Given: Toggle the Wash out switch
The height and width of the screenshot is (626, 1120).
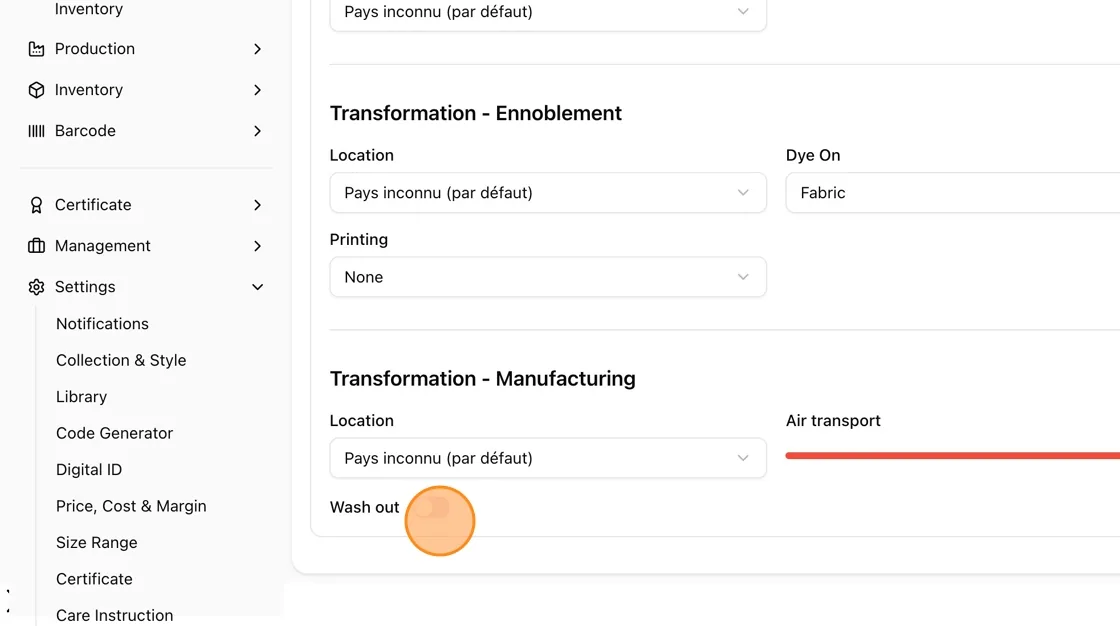Looking at the screenshot, I should (432, 507).
